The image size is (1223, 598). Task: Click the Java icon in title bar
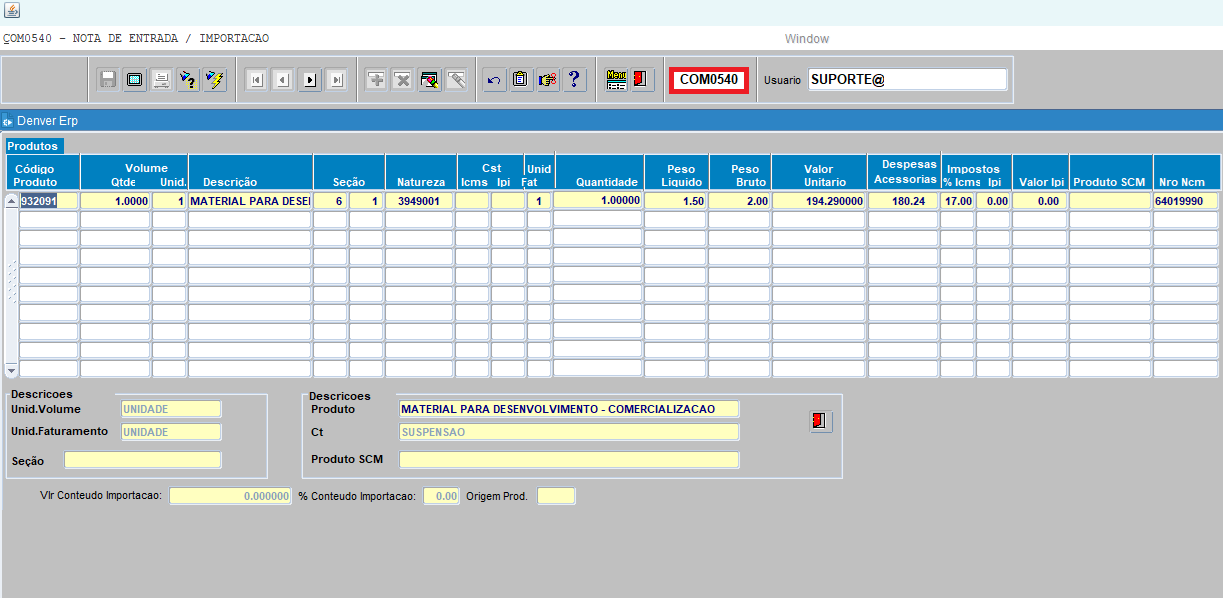(11, 11)
